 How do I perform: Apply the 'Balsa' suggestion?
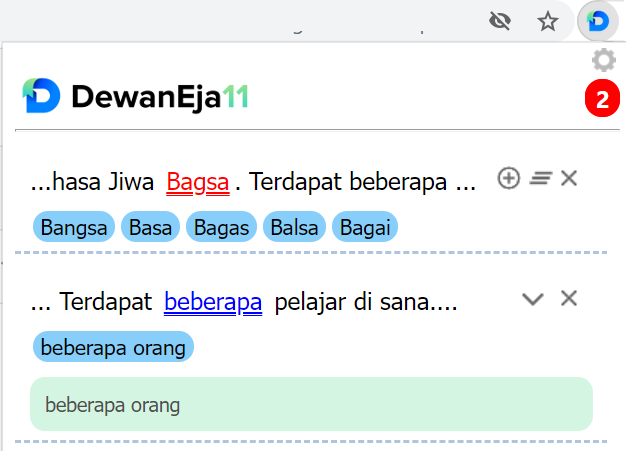coord(294,227)
